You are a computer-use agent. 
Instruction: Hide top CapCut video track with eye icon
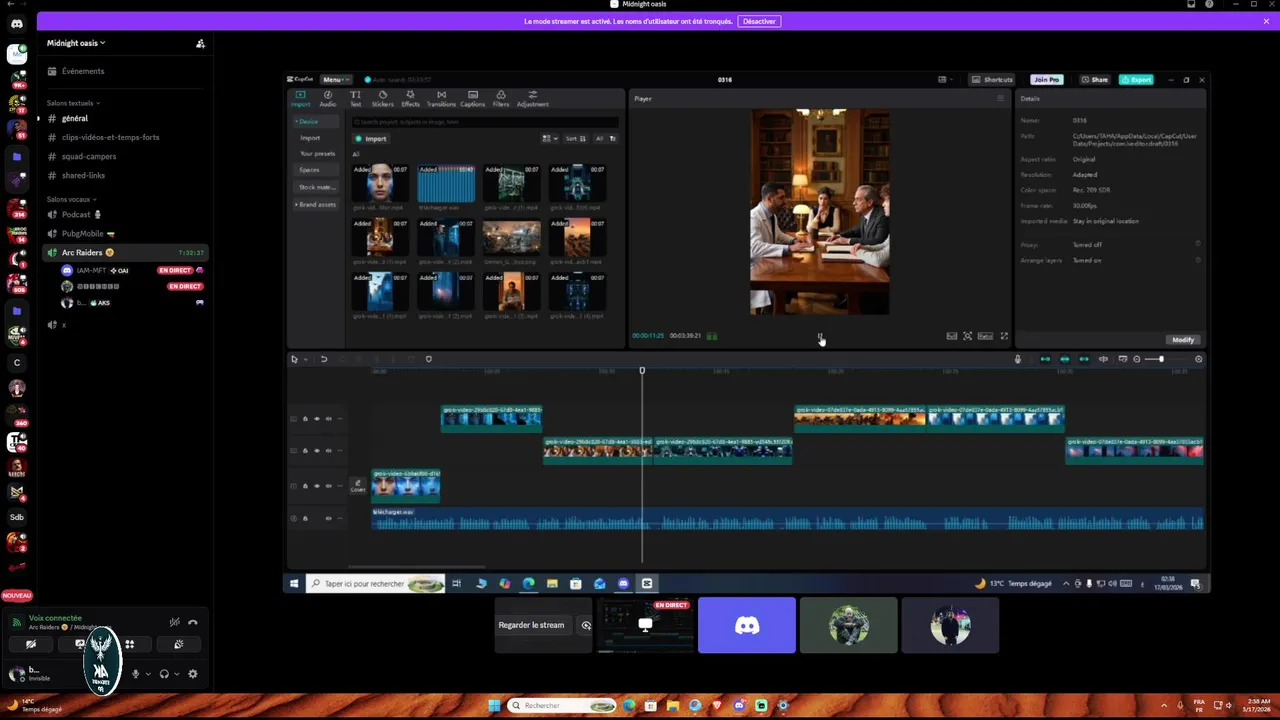317,419
